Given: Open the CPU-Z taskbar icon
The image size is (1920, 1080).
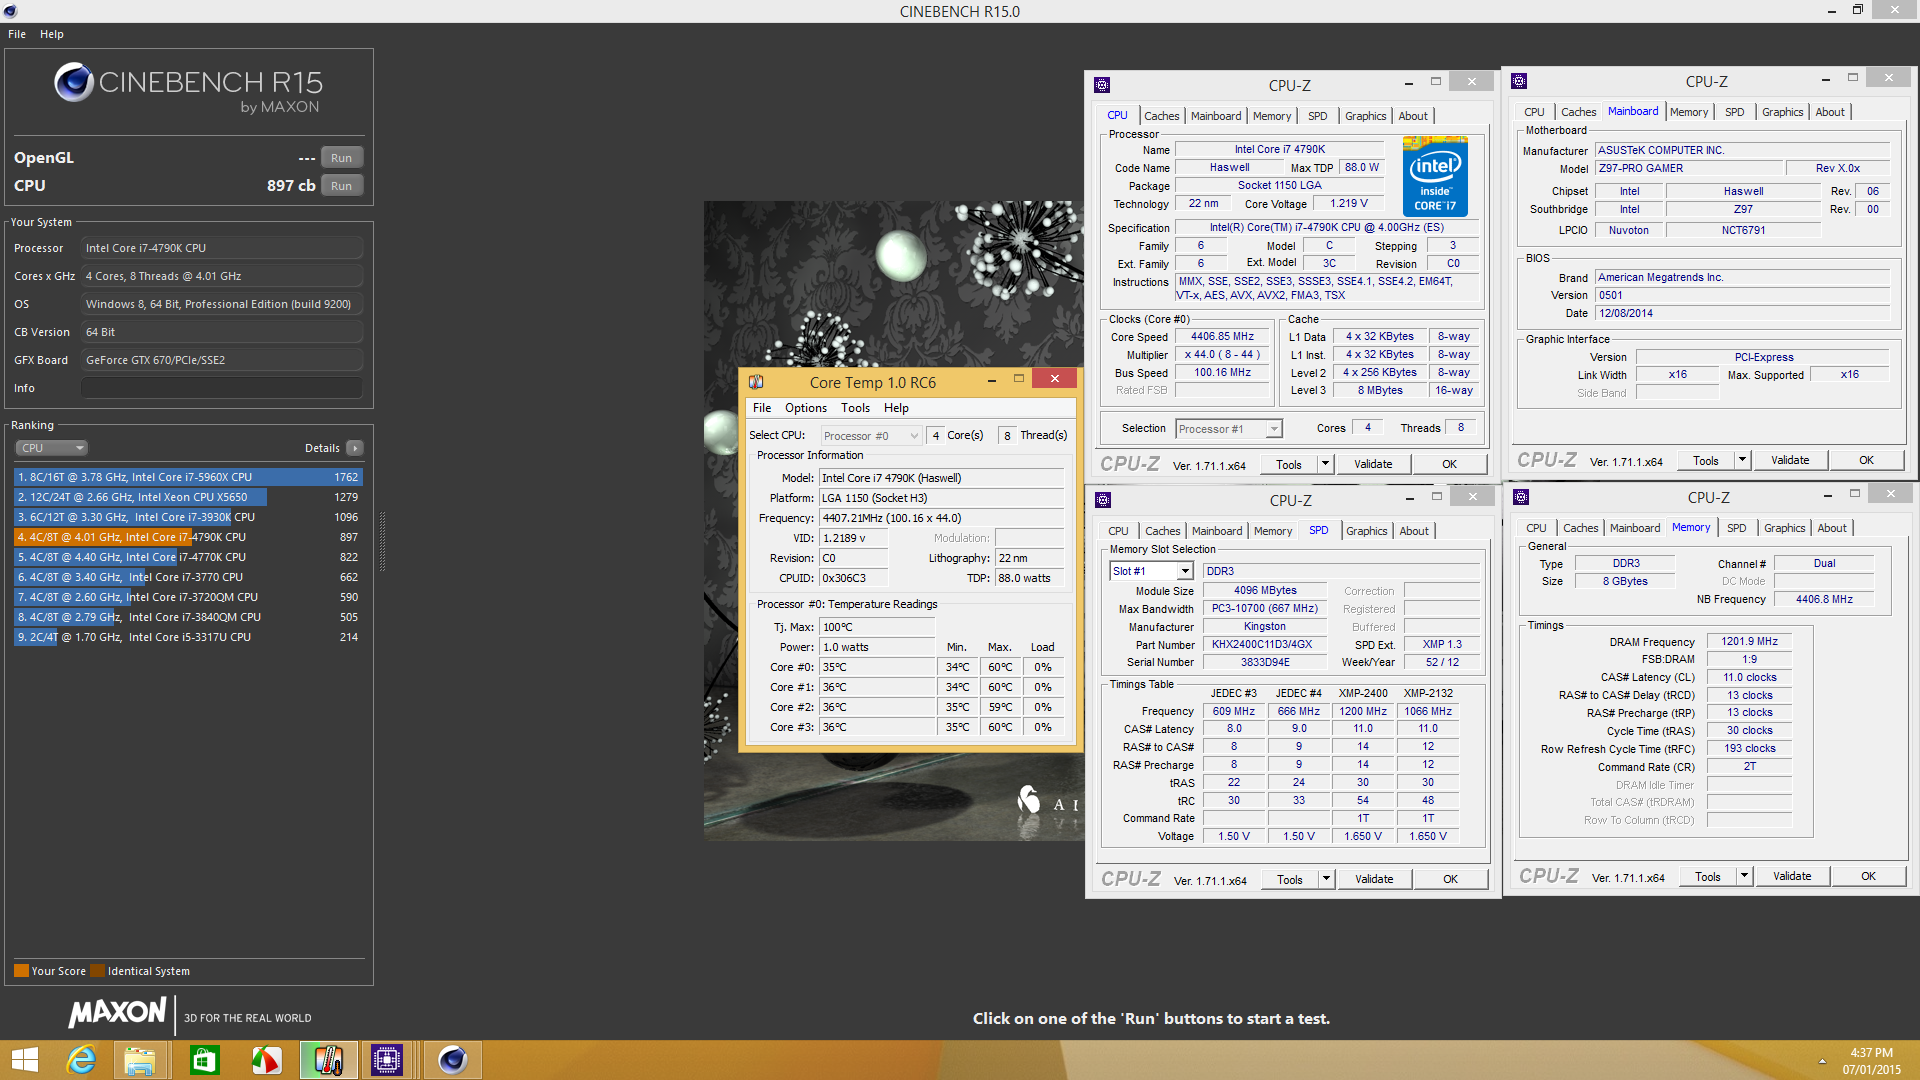Looking at the screenshot, I should pos(386,1060).
